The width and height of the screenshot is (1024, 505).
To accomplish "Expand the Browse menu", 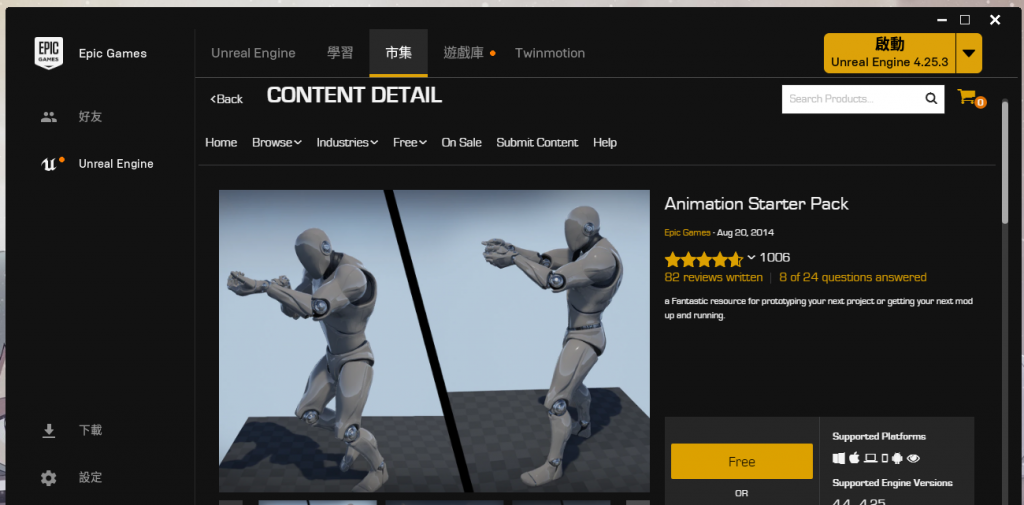I will click(277, 142).
